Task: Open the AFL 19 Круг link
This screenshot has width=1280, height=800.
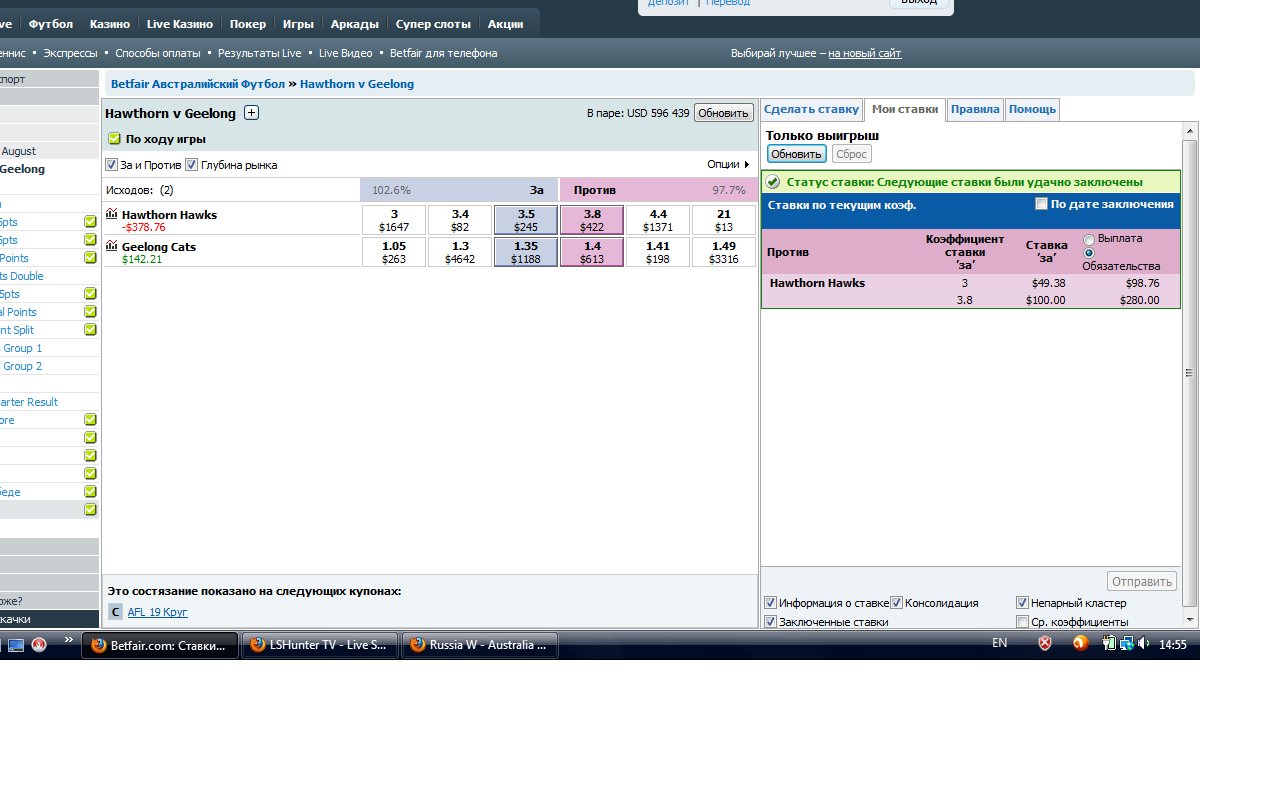Action: coord(157,612)
